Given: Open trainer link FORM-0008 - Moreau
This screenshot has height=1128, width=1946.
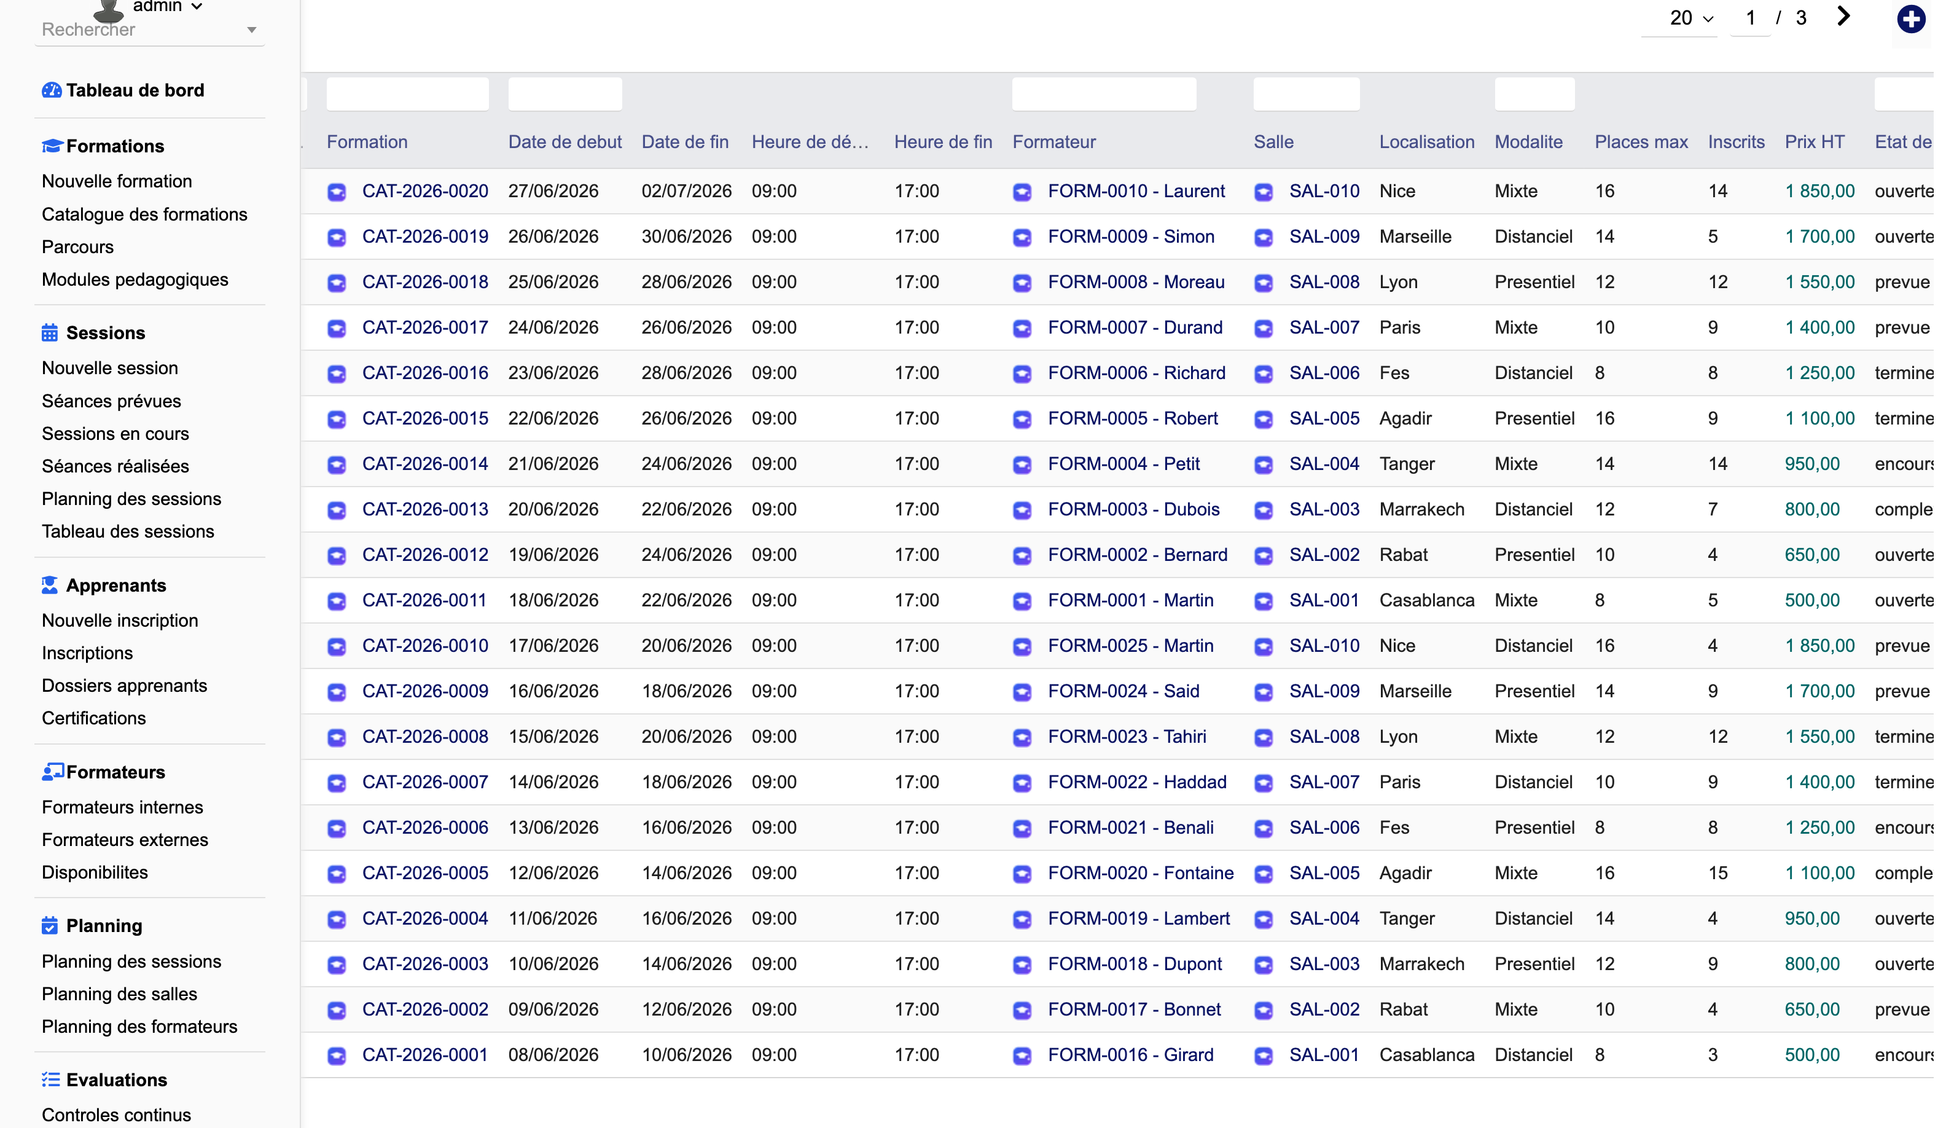Looking at the screenshot, I should [x=1136, y=282].
